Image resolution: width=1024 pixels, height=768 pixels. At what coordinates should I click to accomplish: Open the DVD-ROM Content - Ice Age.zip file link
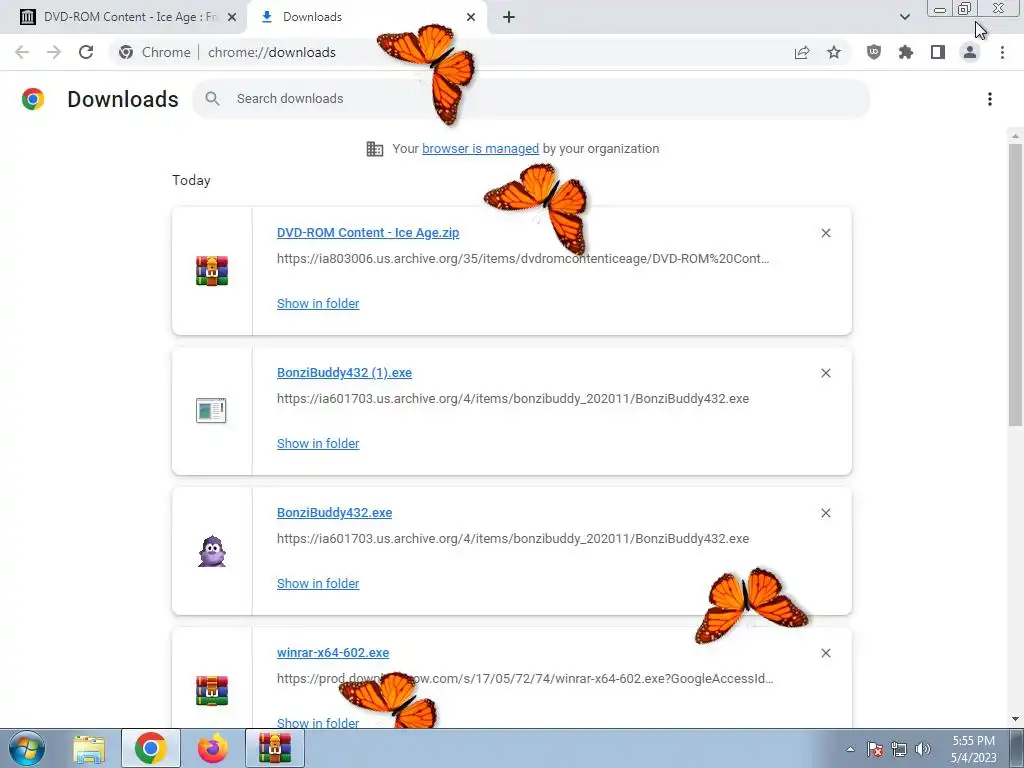[368, 232]
